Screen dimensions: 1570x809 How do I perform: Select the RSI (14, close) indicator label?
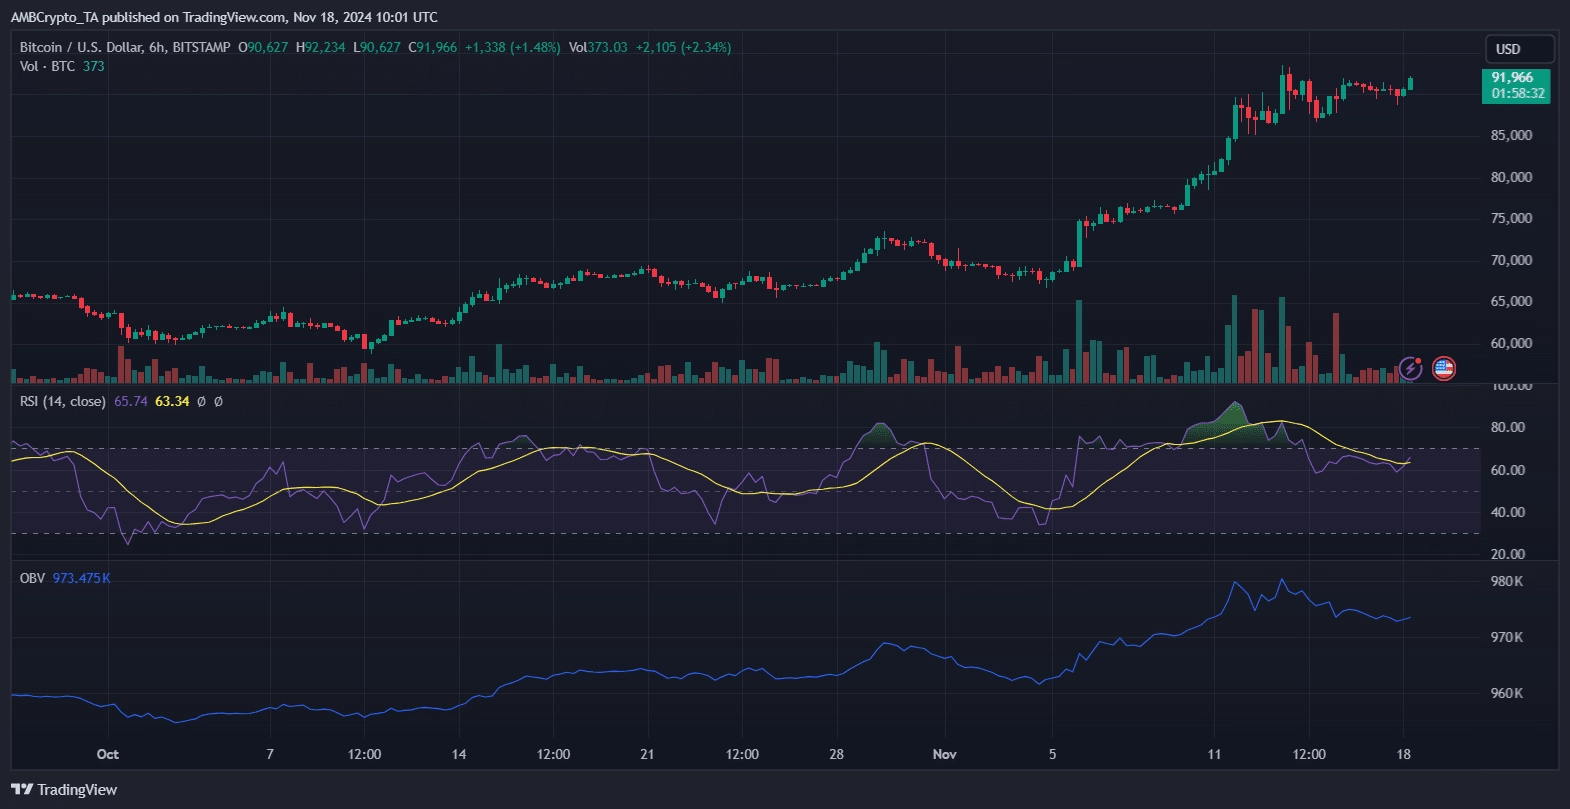(x=62, y=401)
